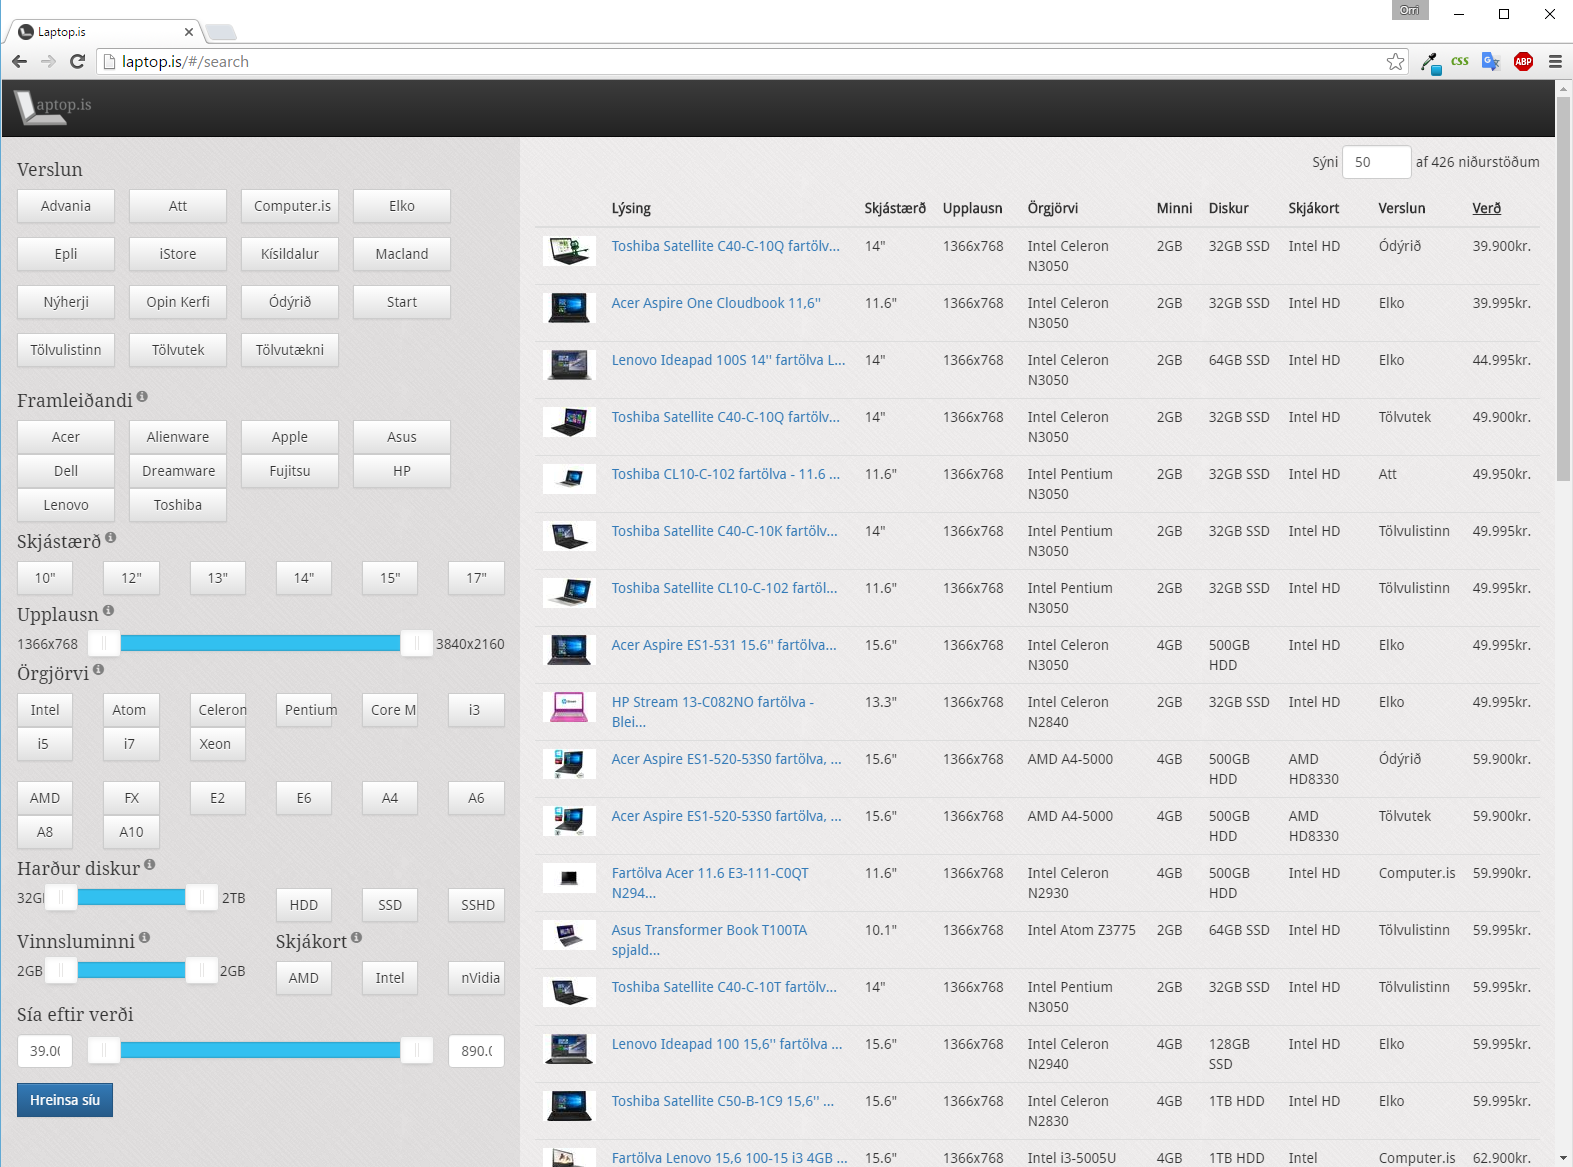
Task: Reload the page with refresh icon
Action: [x=77, y=62]
